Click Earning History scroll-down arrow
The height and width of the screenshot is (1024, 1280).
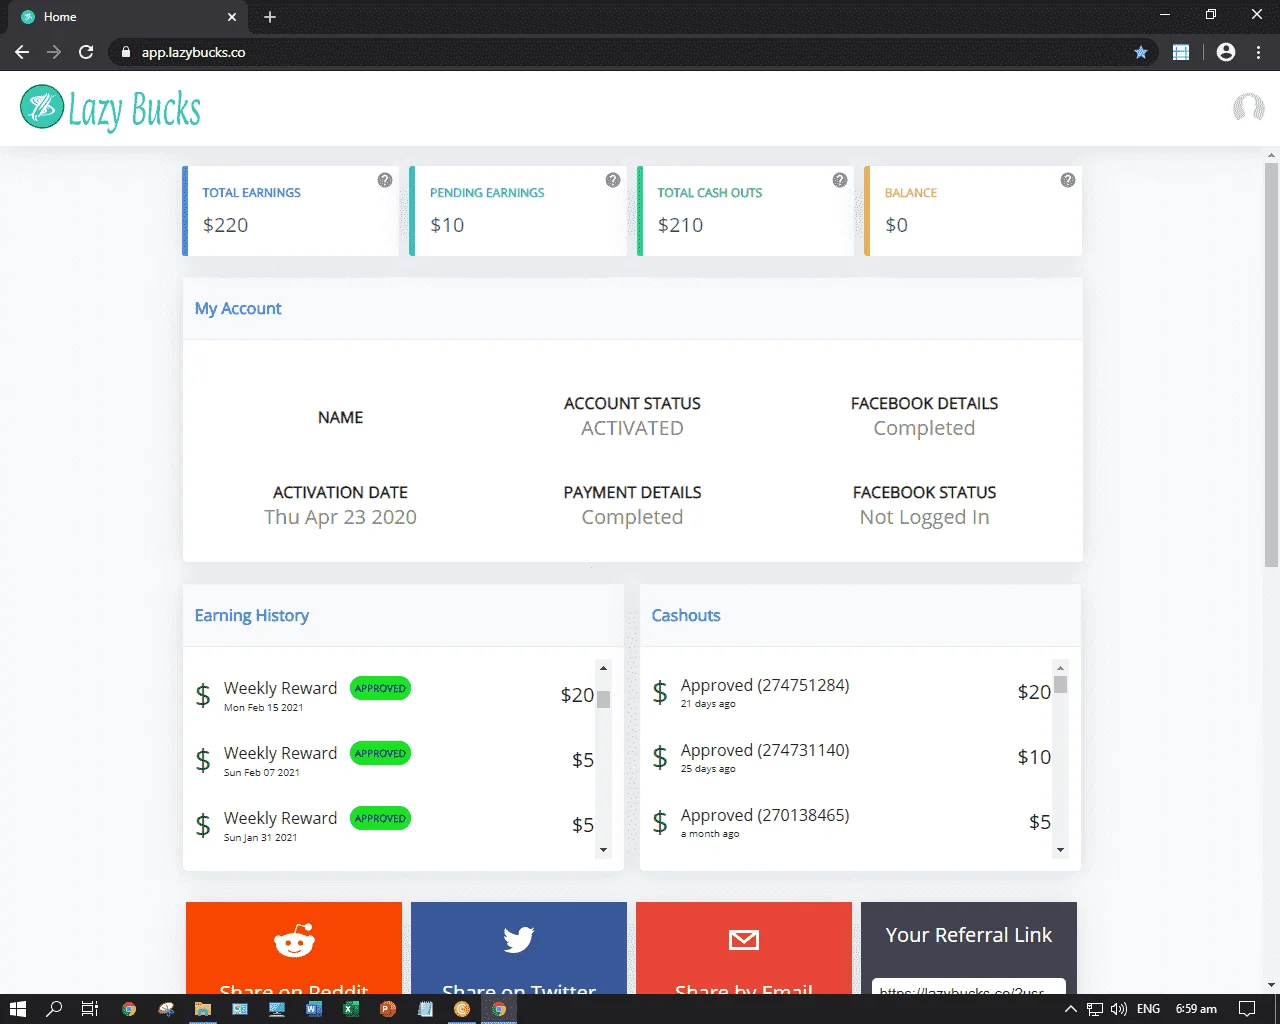click(x=603, y=850)
